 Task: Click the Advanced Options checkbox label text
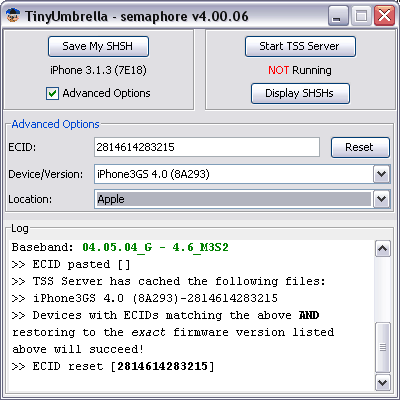[x=106, y=93]
